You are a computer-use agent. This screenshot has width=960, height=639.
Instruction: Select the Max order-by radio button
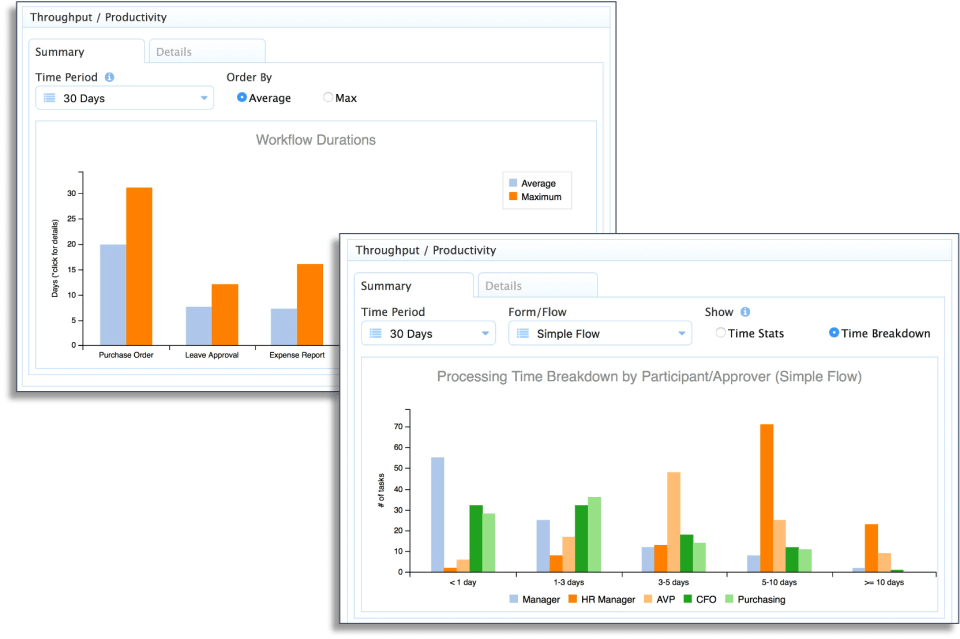click(x=328, y=97)
